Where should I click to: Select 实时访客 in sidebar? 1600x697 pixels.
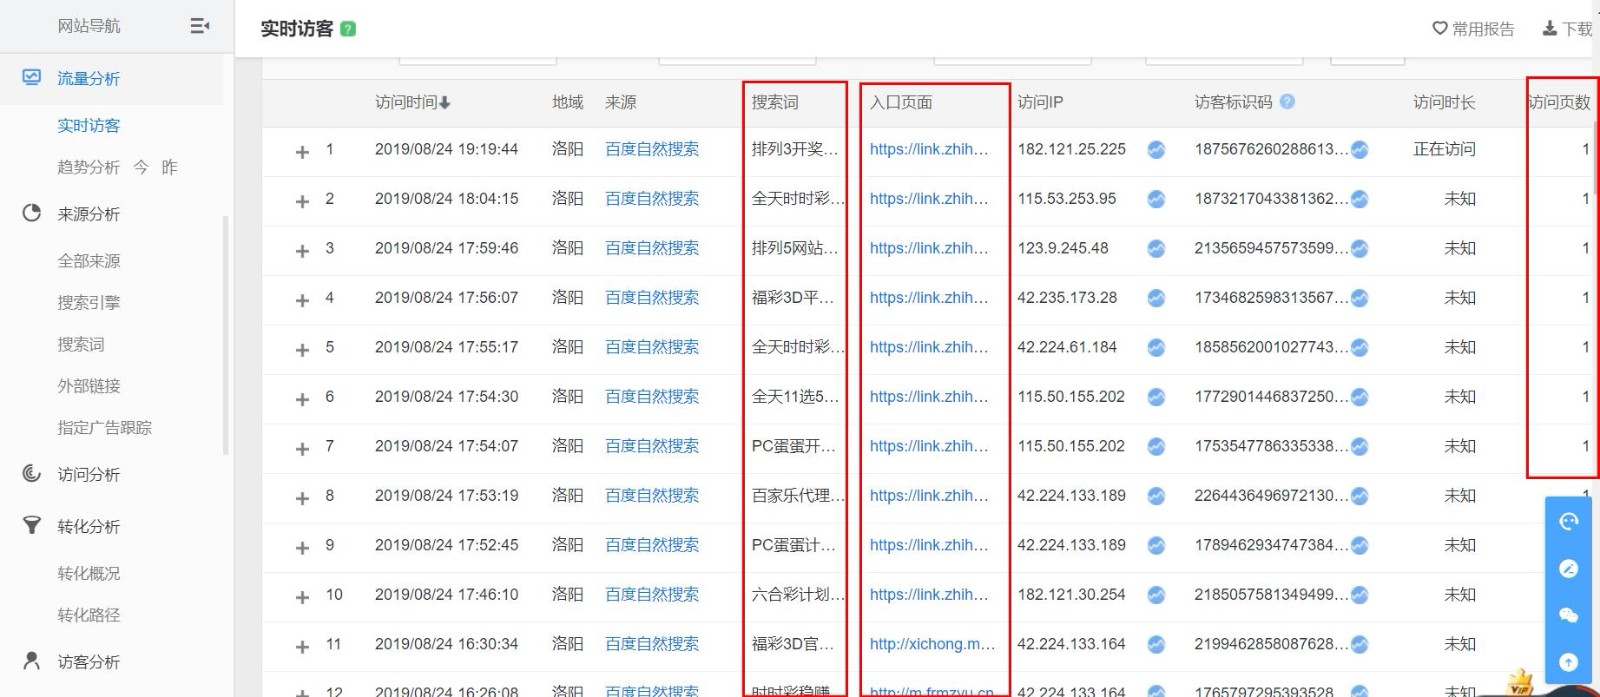[x=89, y=125]
